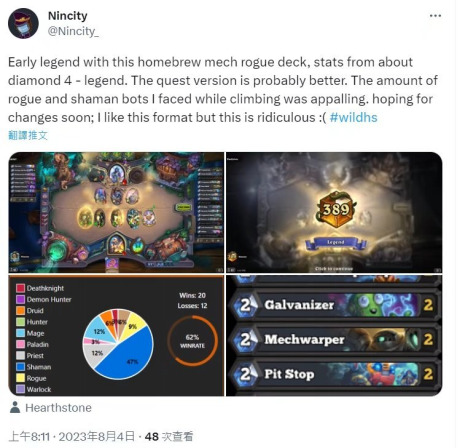The image size is (458, 448).
Task: Open the Hearthstone game board screenshot
Action: coord(116,212)
